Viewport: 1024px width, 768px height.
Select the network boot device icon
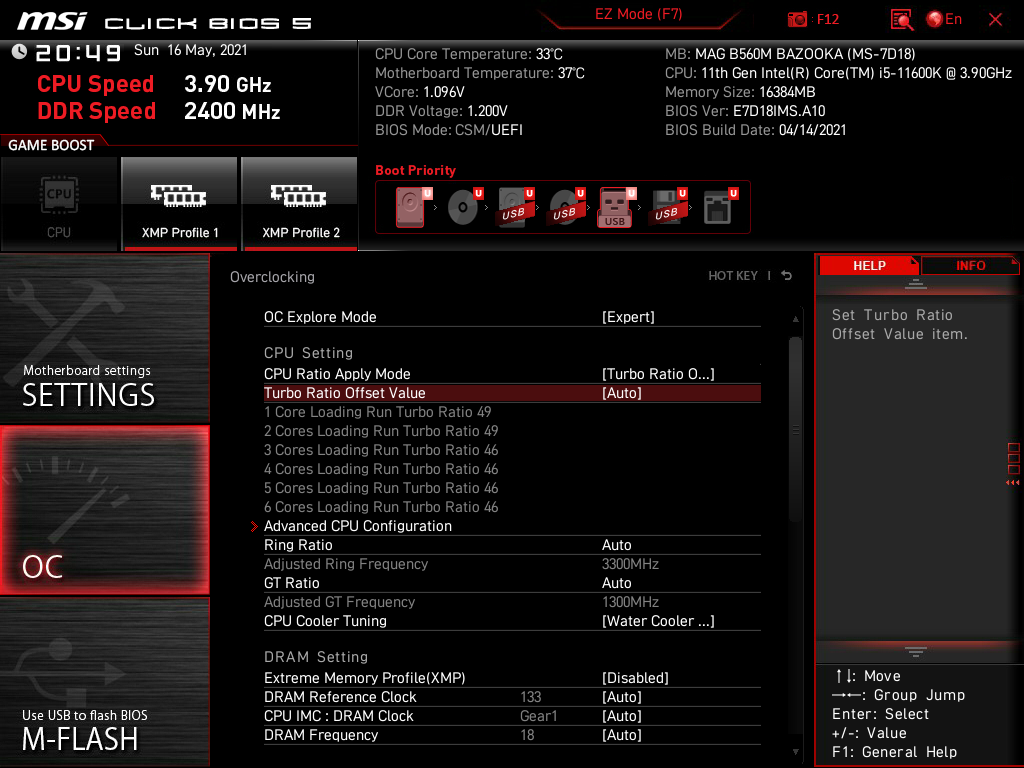coord(720,207)
